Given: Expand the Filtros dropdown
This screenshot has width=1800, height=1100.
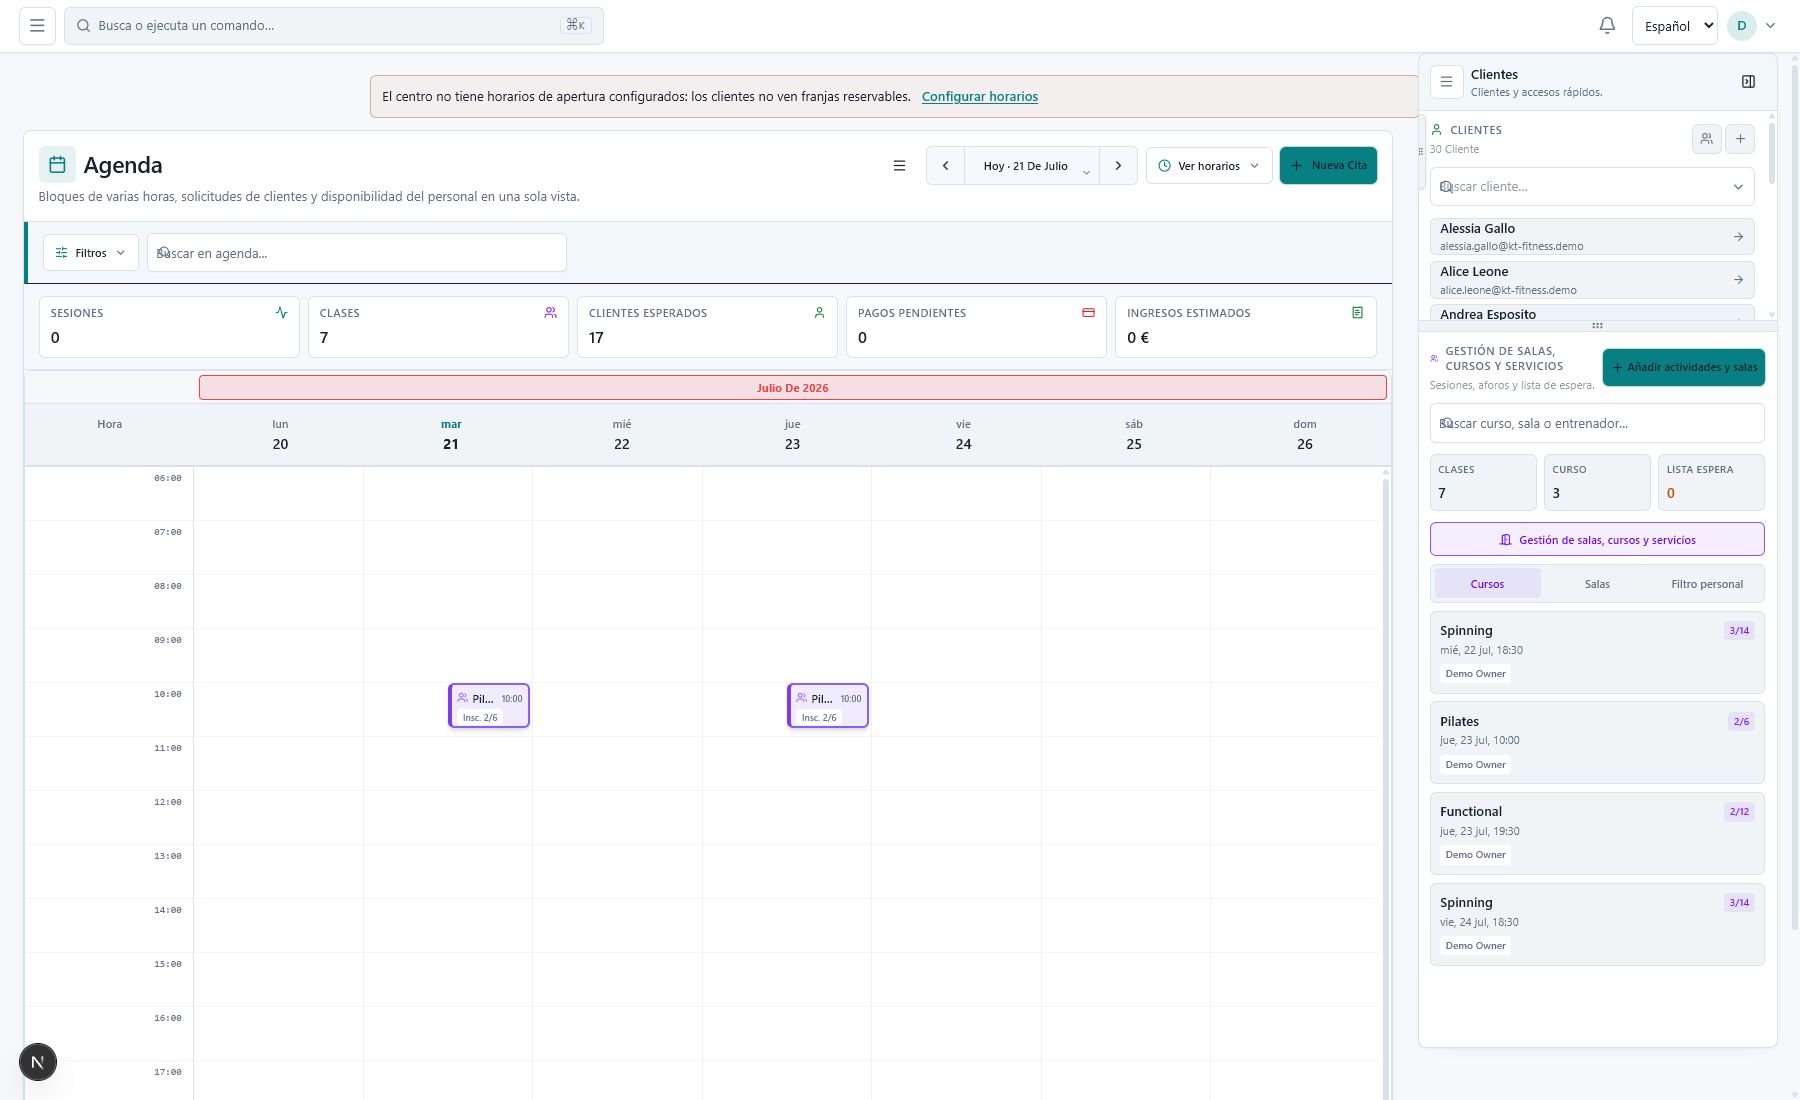Looking at the screenshot, I should (91, 253).
